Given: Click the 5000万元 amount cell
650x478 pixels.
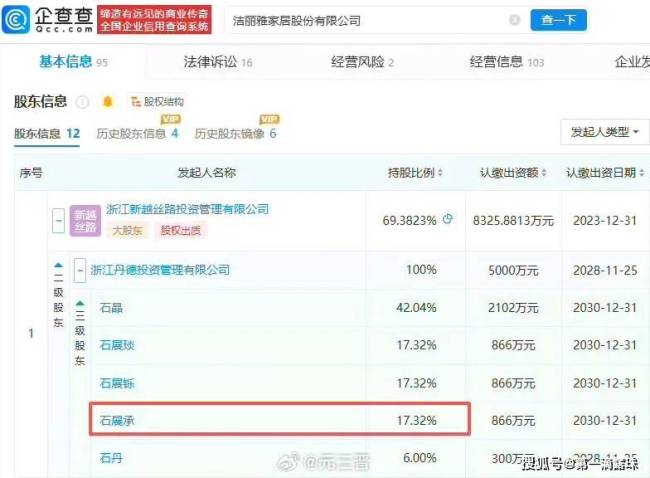Looking at the screenshot, I should (513, 270).
